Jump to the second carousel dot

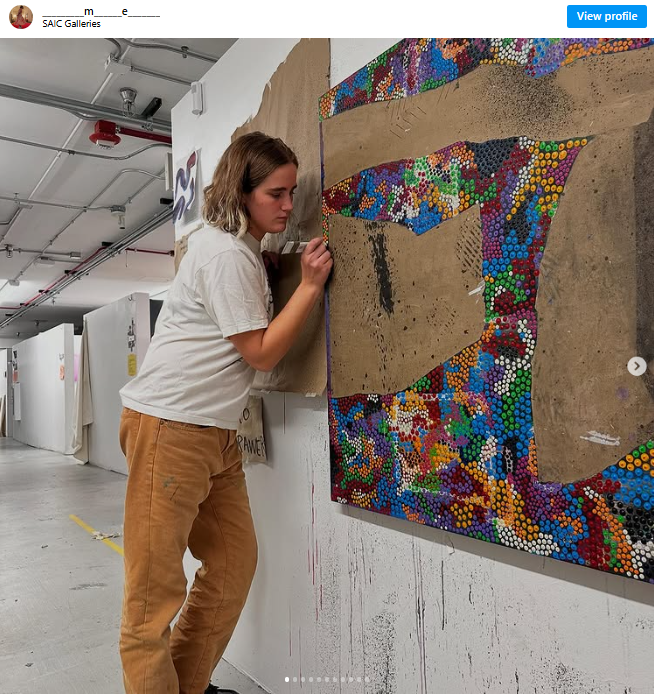click(295, 679)
